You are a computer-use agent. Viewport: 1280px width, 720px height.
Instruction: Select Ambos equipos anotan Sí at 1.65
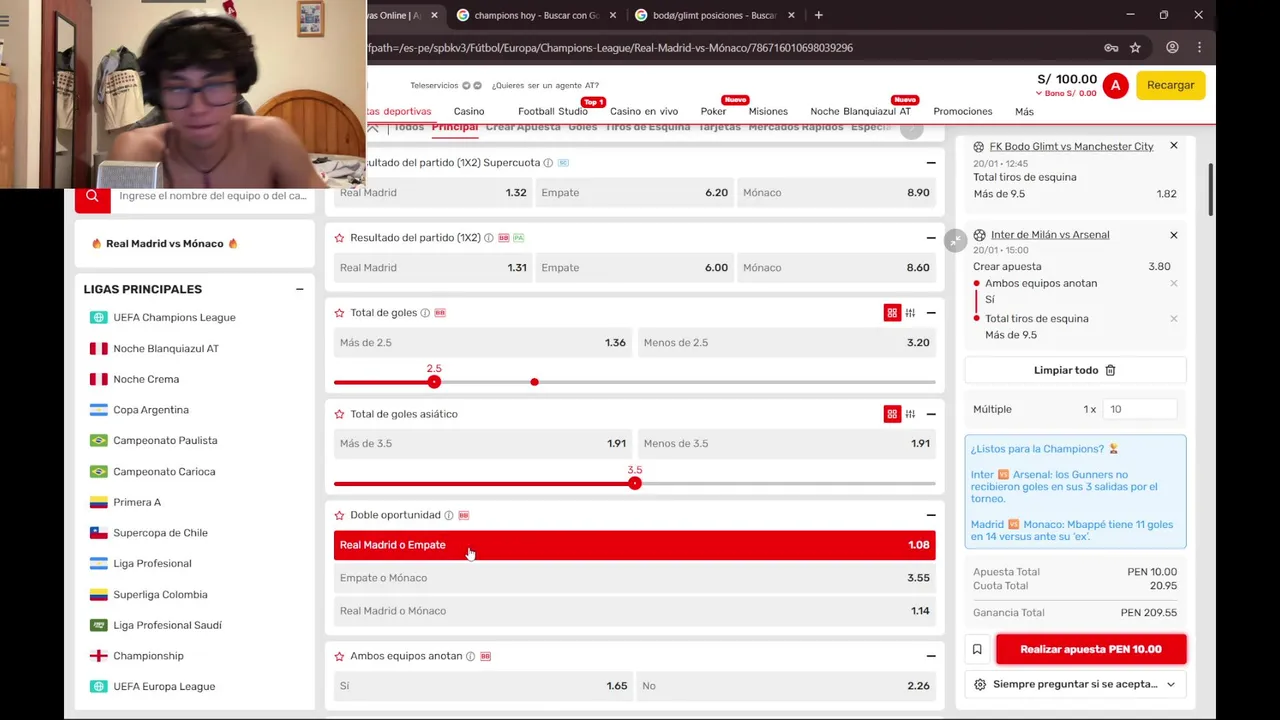(483, 686)
